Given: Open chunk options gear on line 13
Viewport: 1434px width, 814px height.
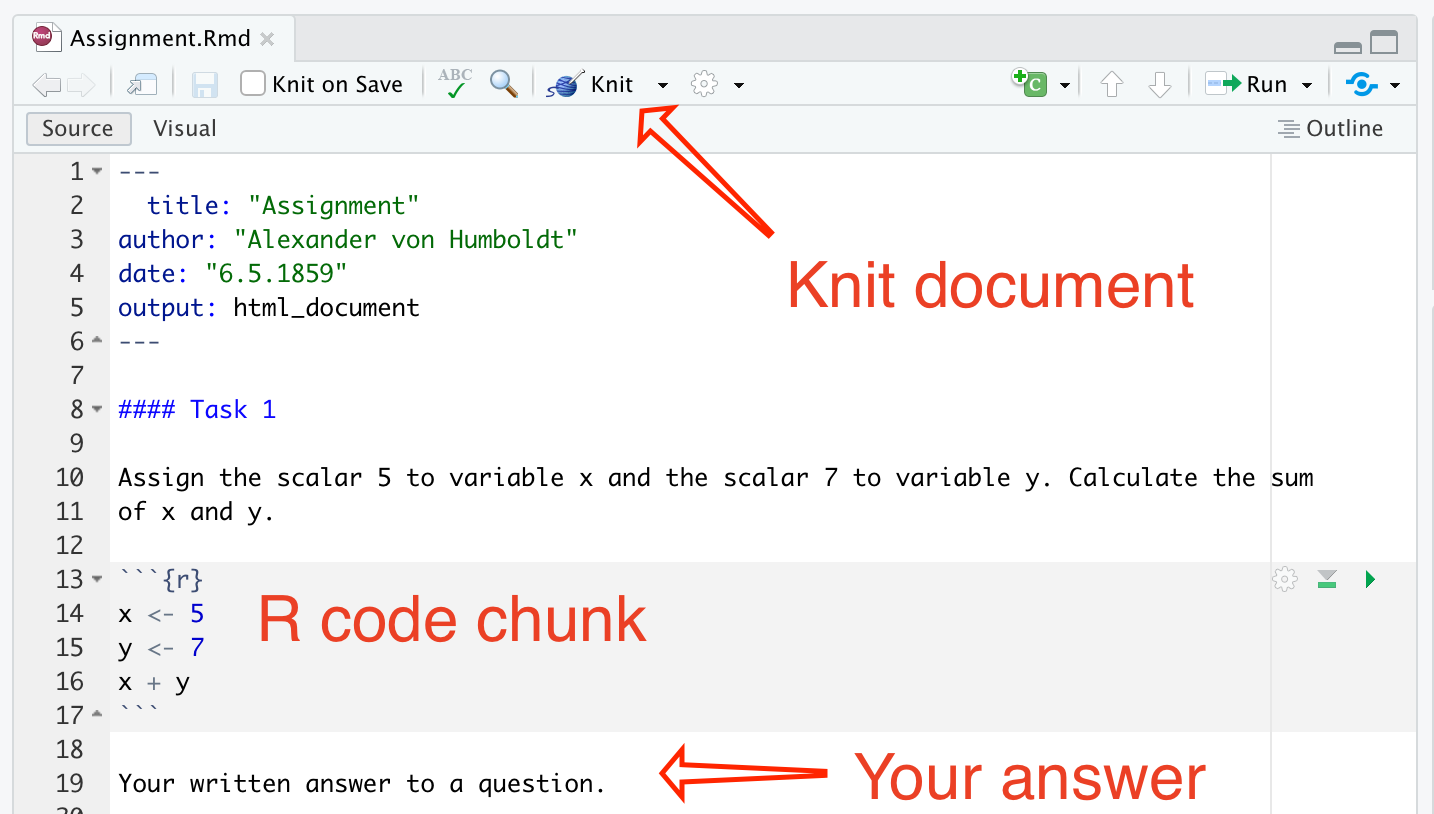Looking at the screenshot, I should pos(1285,579).
